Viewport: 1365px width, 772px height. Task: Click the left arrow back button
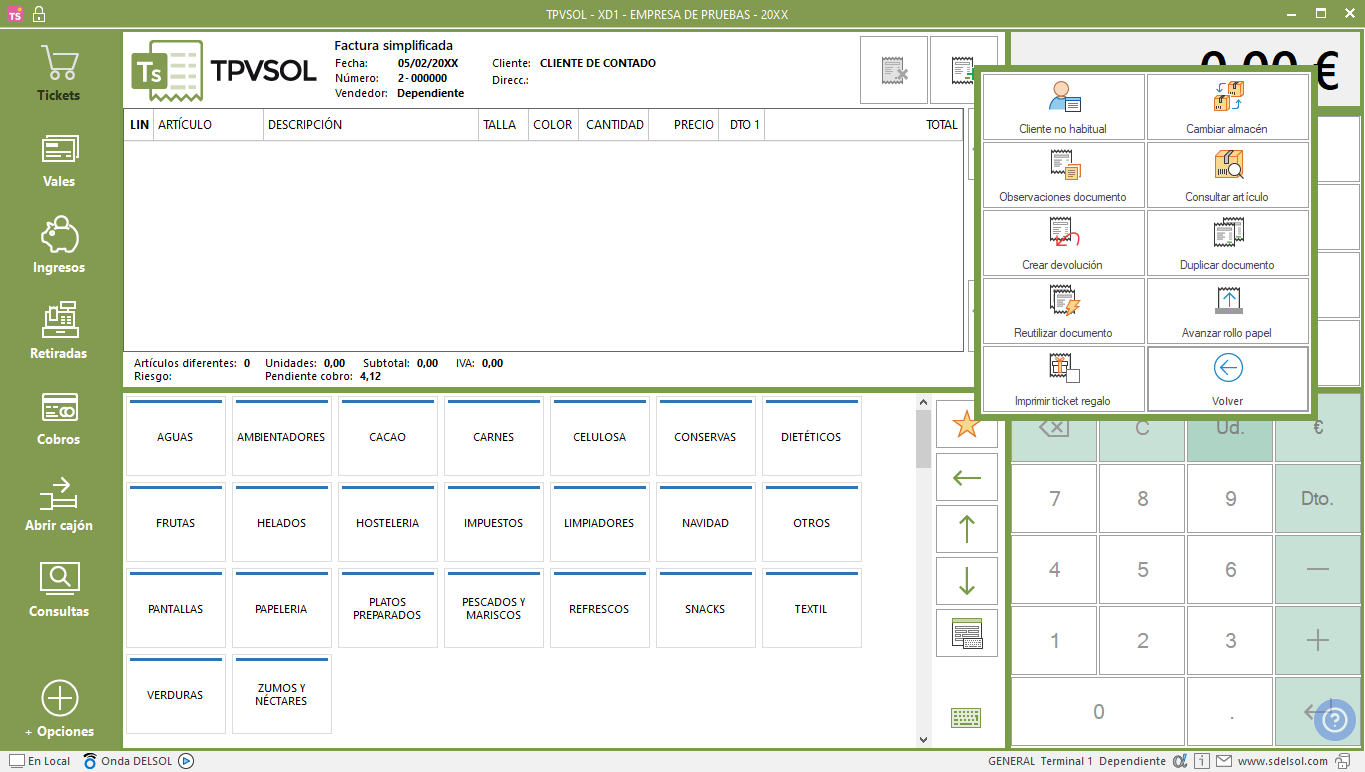(966, 477)
